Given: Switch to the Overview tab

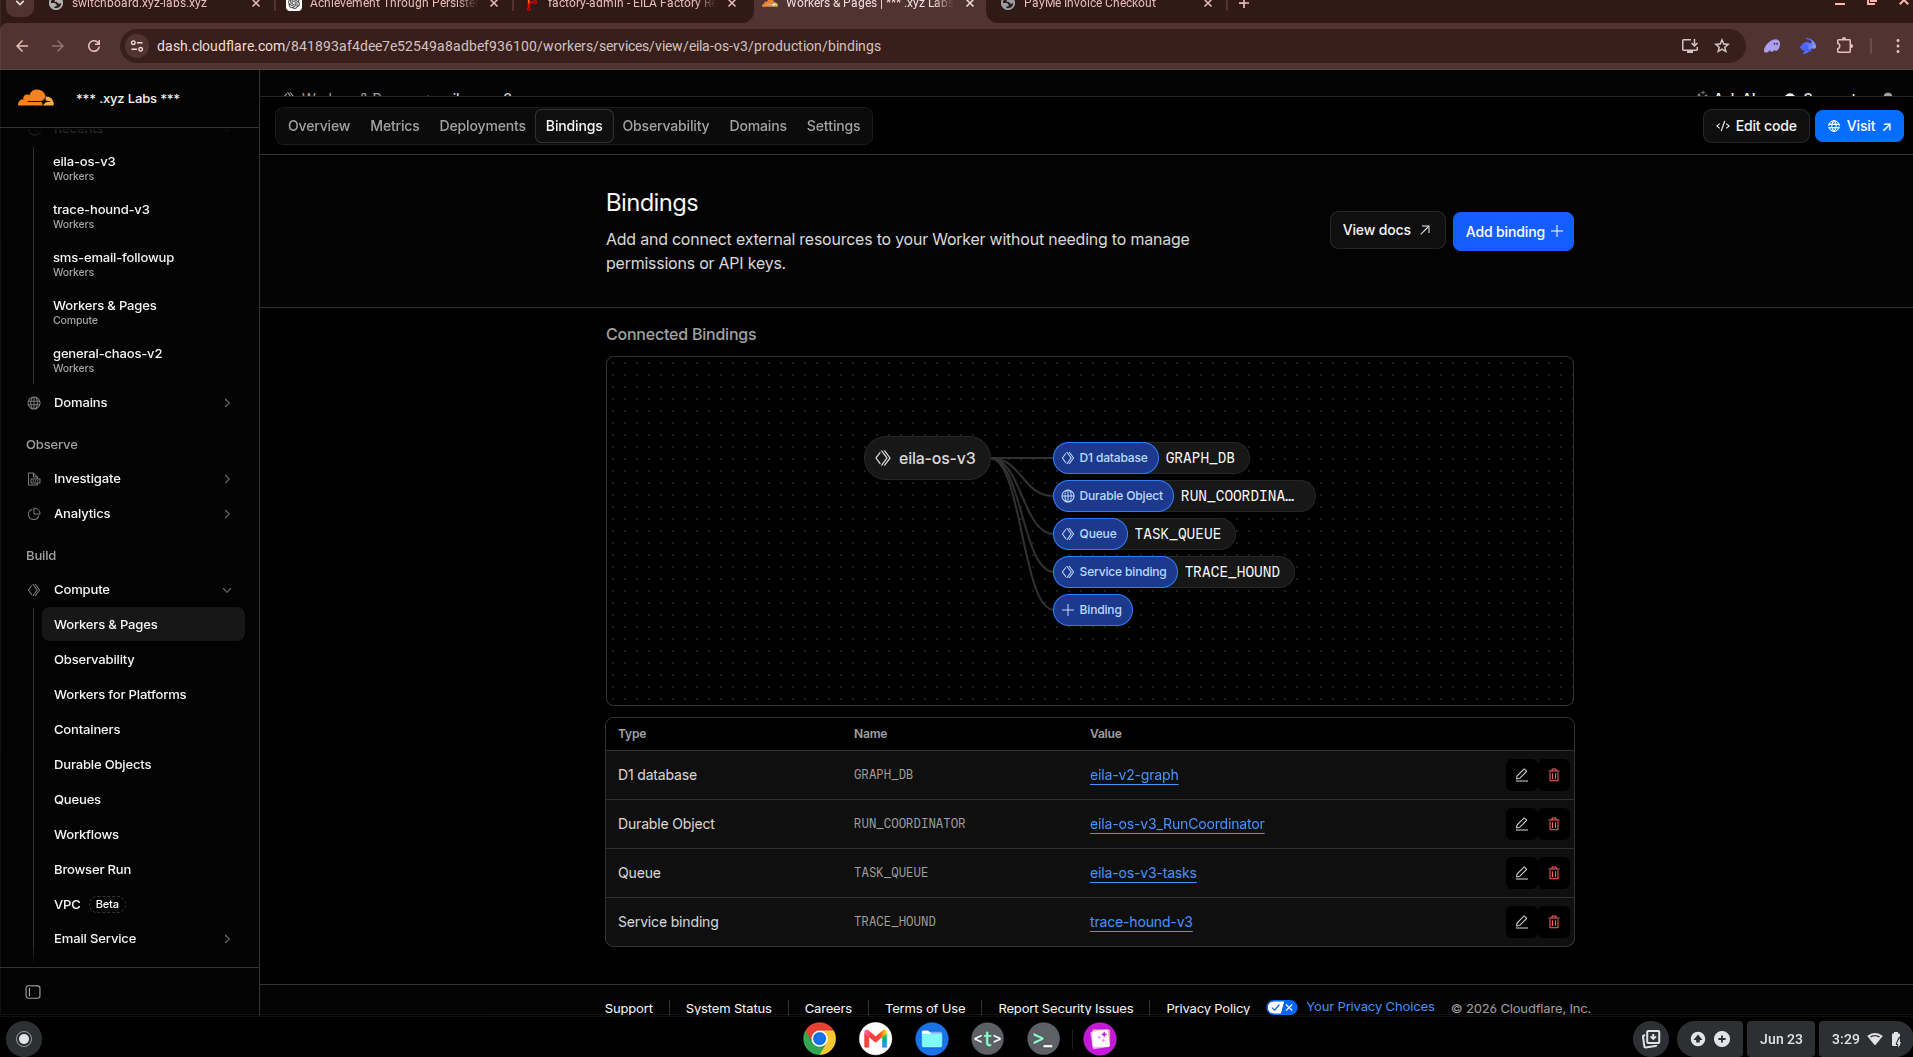Looking at the screenshot, I should 318,126.
